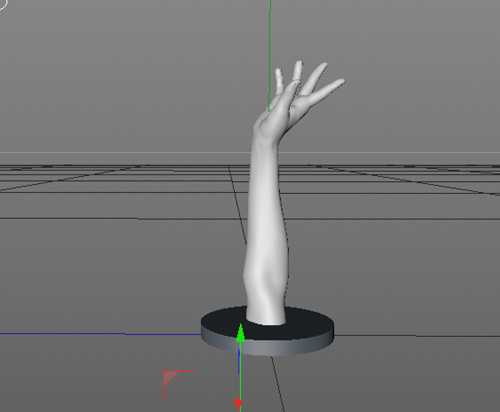The image size is (500, 412).
Task: Click the red axis dot handle
Action: (238, 403)
